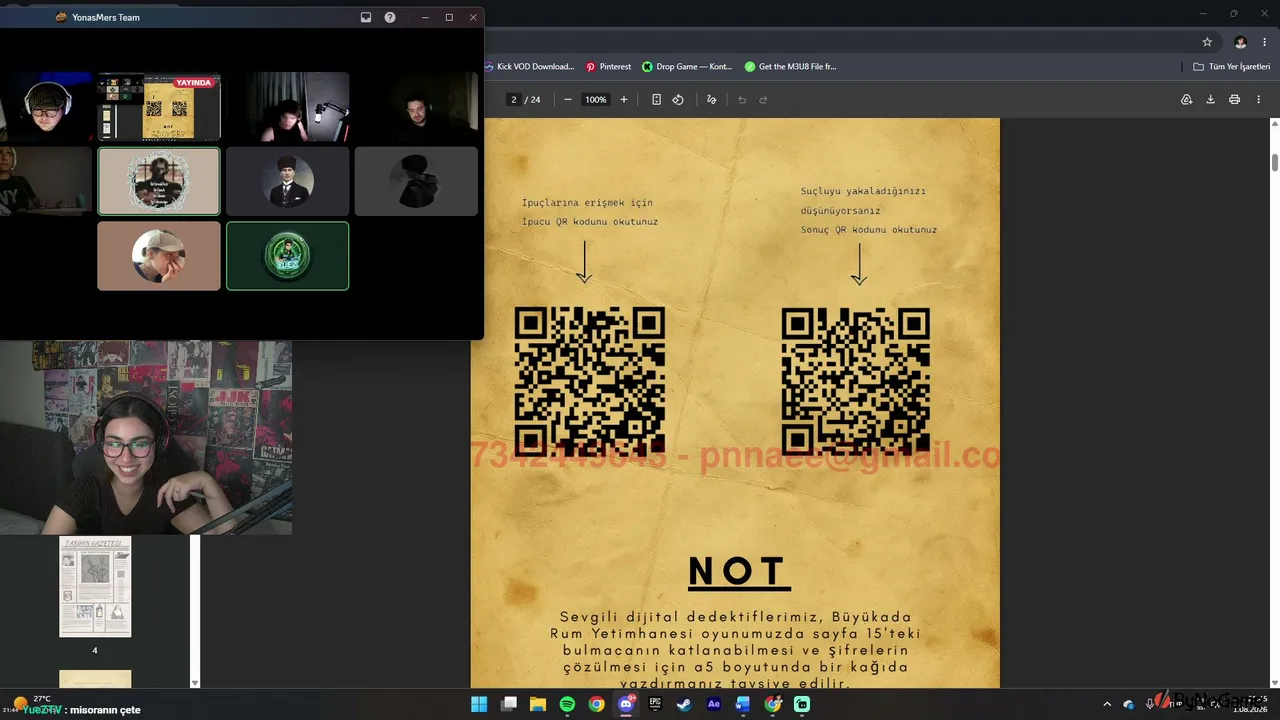
Task: Show hidden system tray icons
Action: (1107, 704)
